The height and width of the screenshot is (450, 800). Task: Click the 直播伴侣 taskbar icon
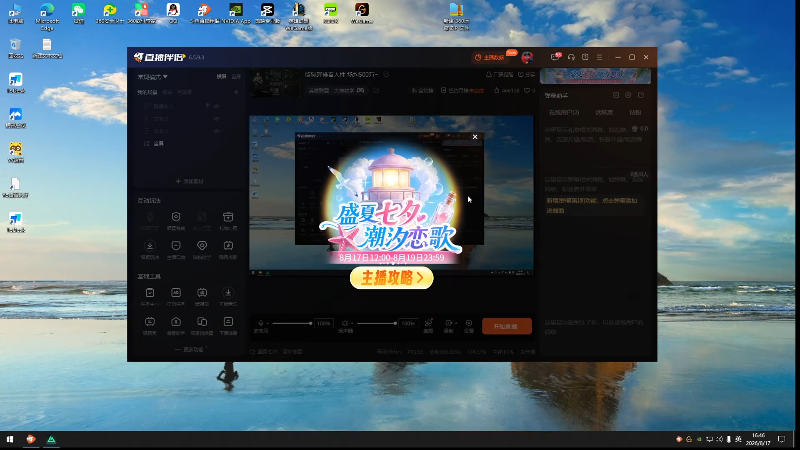[x=31, y=439]
